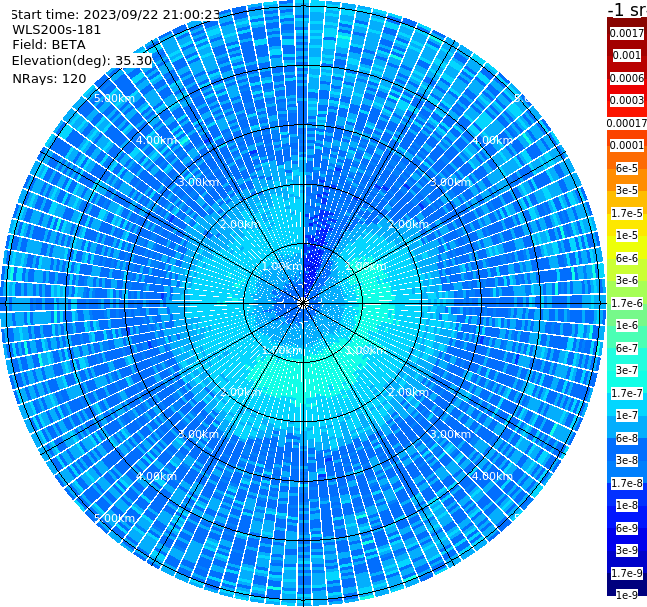647x607 pixels.
Task: Select the 2.00km ring label in lower-left quadrant
Action: 241,392
